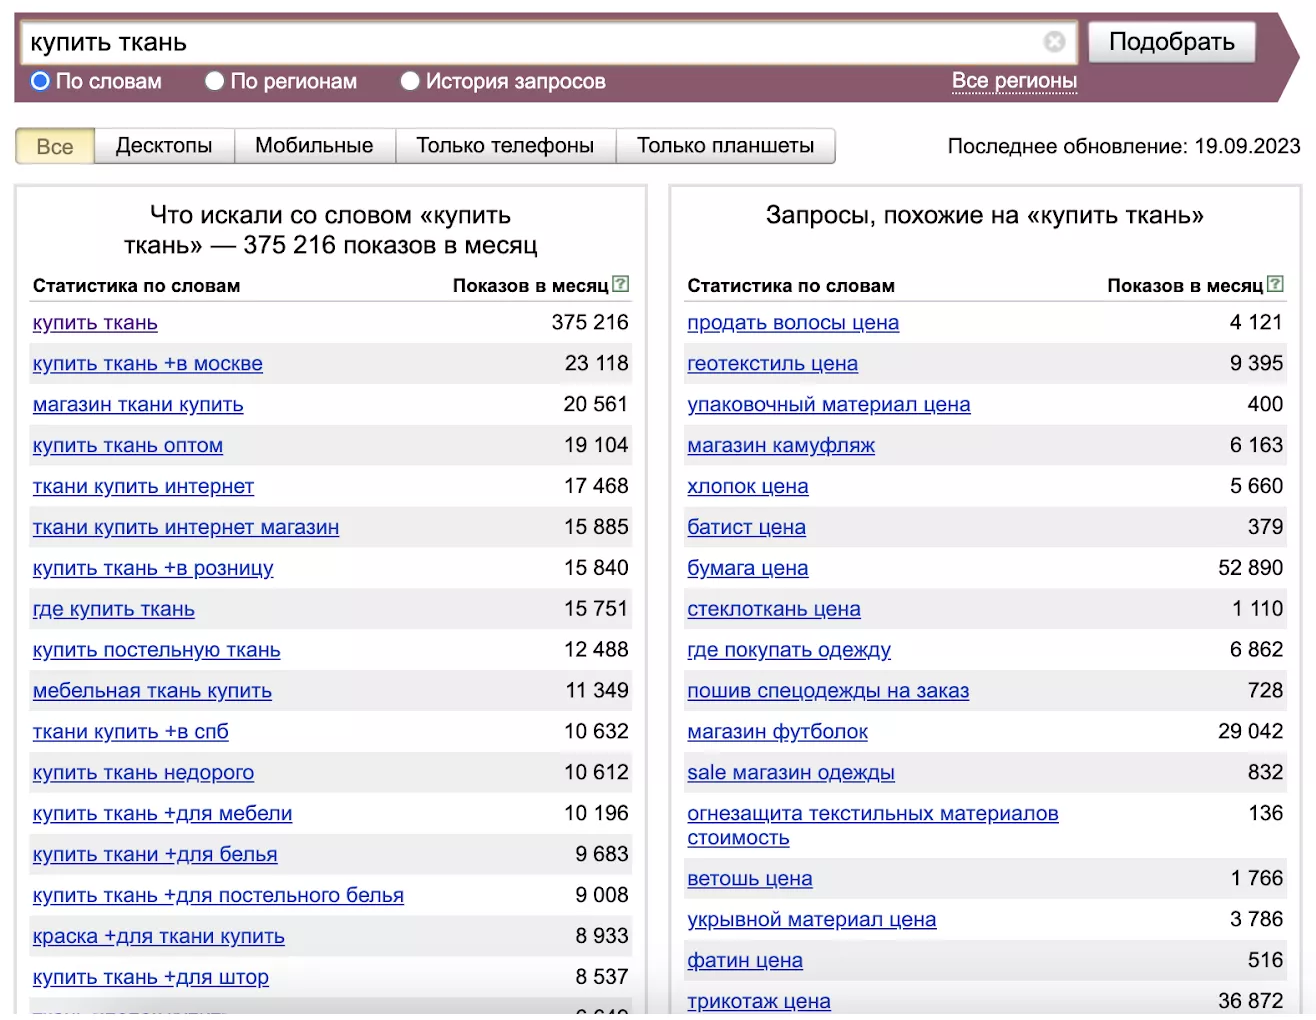Open 'магазин футболок' similar query

pyautogui.click(x=777, y=732)
